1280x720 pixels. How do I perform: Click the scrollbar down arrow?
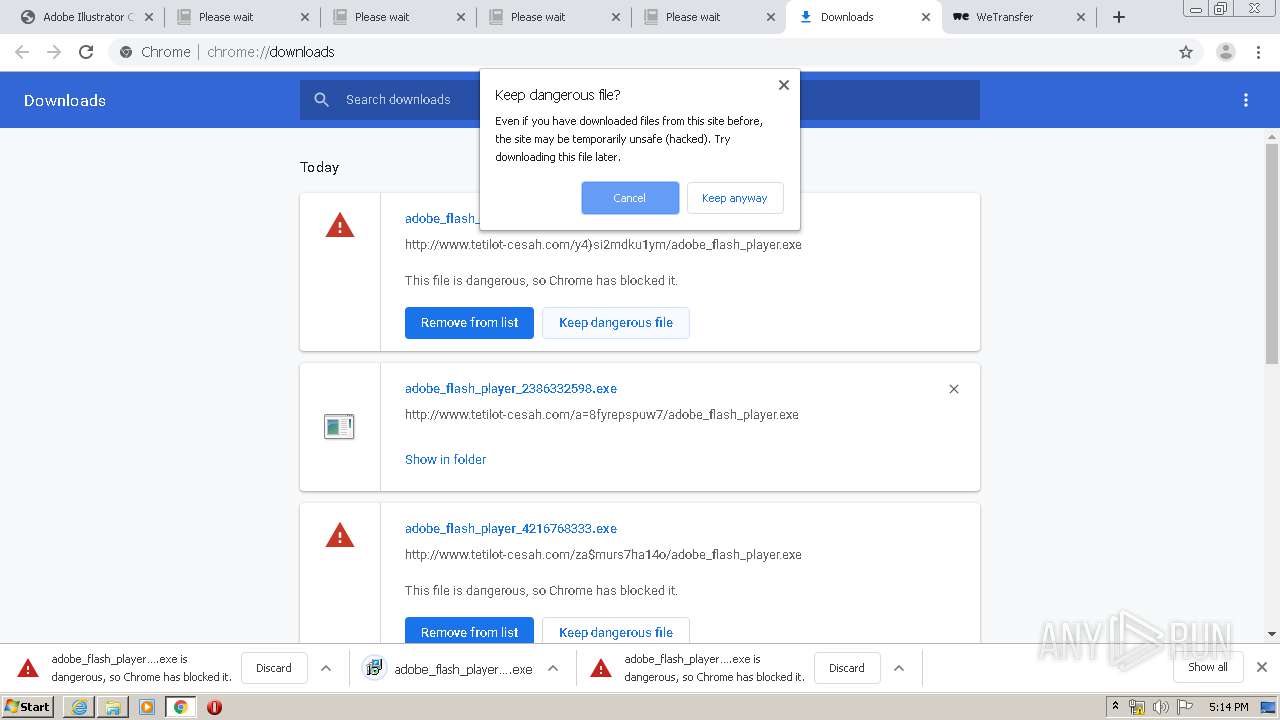[1272, 633]
